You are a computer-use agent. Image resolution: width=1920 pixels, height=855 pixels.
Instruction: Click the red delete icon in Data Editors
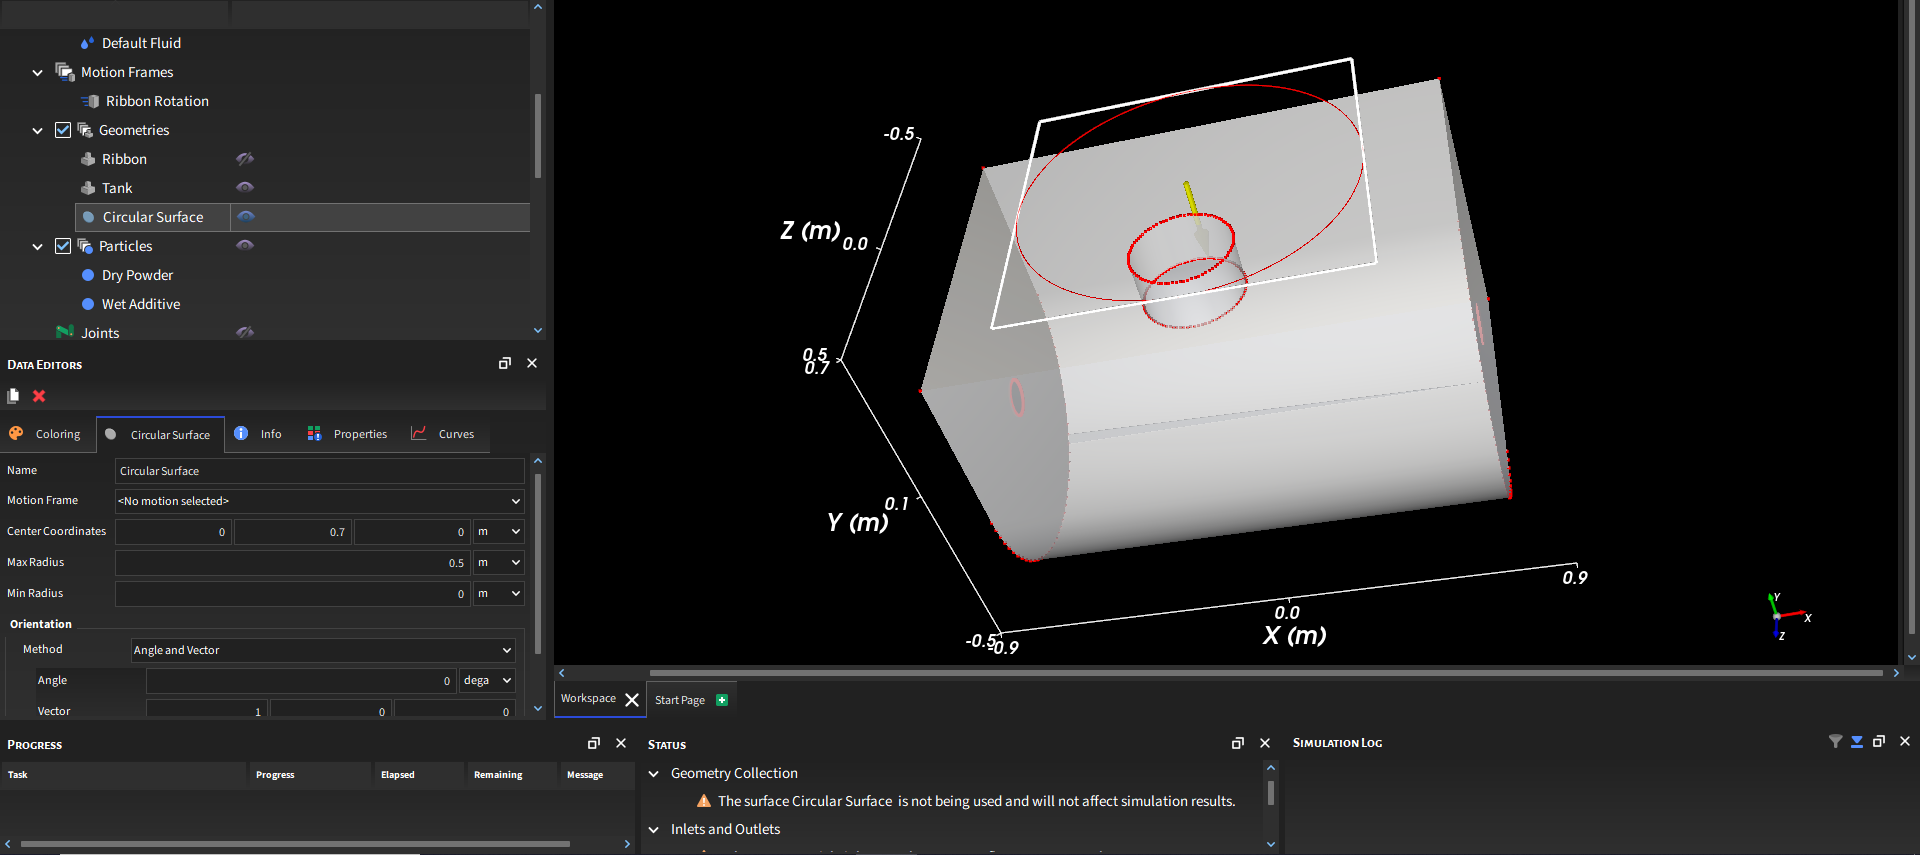[x=39, y=396]
